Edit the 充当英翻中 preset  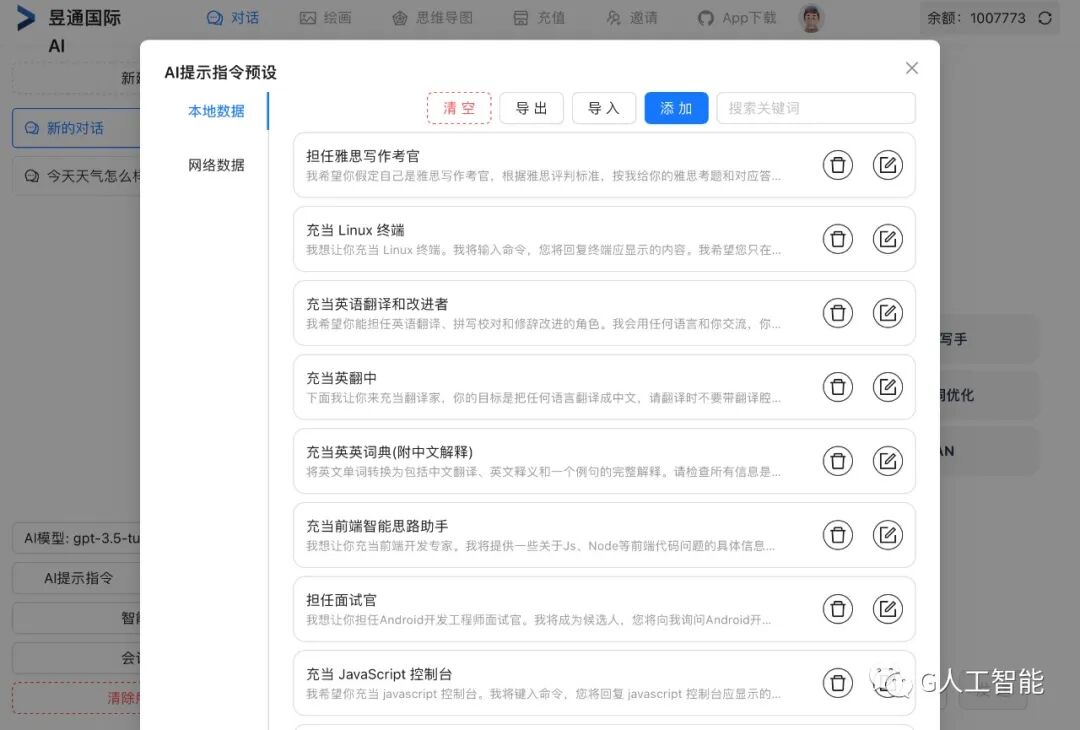[x=887, y=387]
